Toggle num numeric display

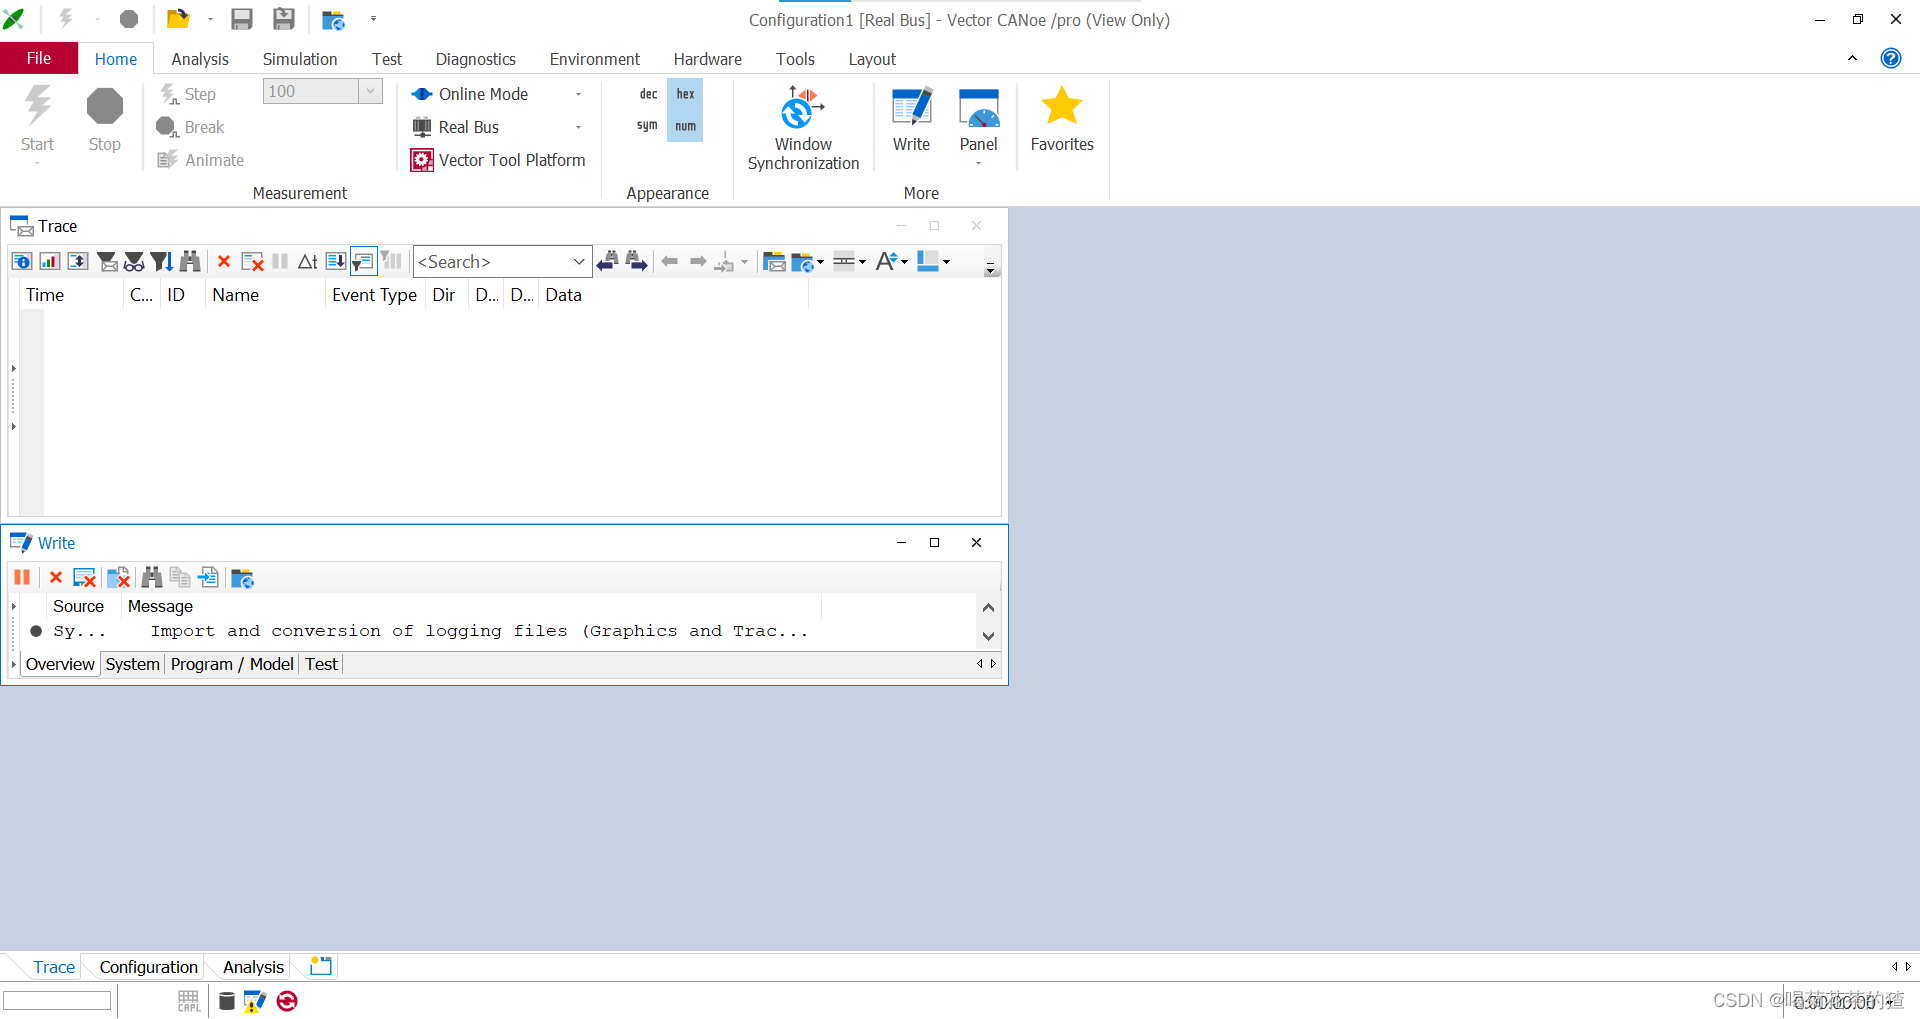pos(685,126)
